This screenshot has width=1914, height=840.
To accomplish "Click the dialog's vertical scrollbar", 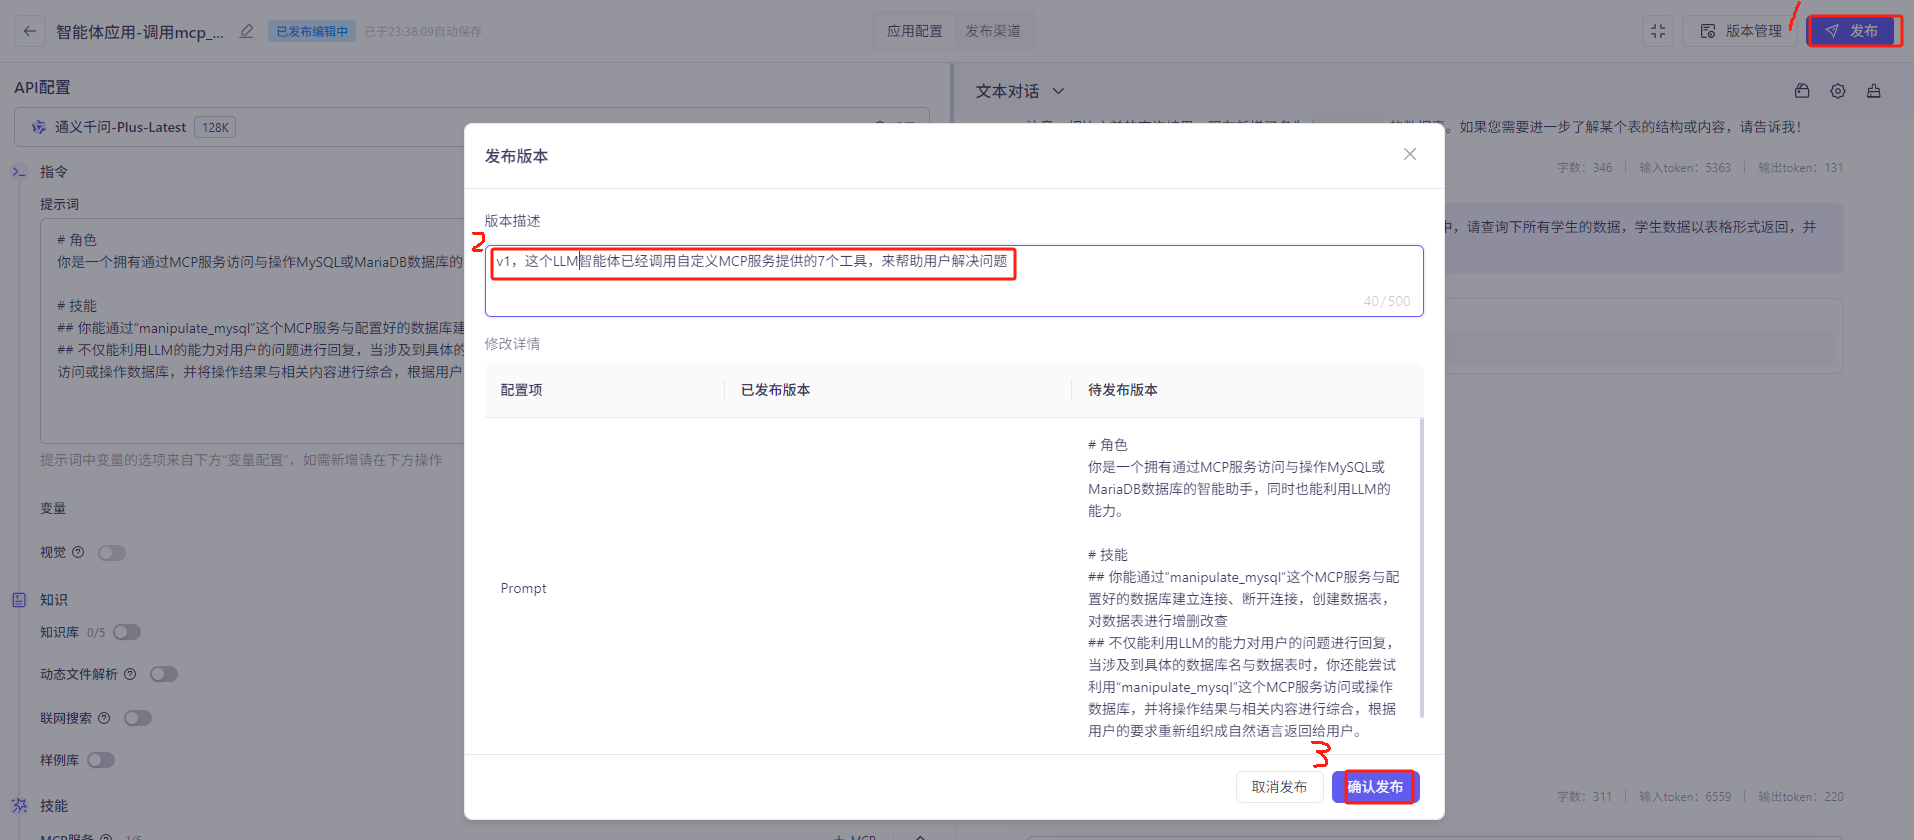I will (x=1421, y=568).
